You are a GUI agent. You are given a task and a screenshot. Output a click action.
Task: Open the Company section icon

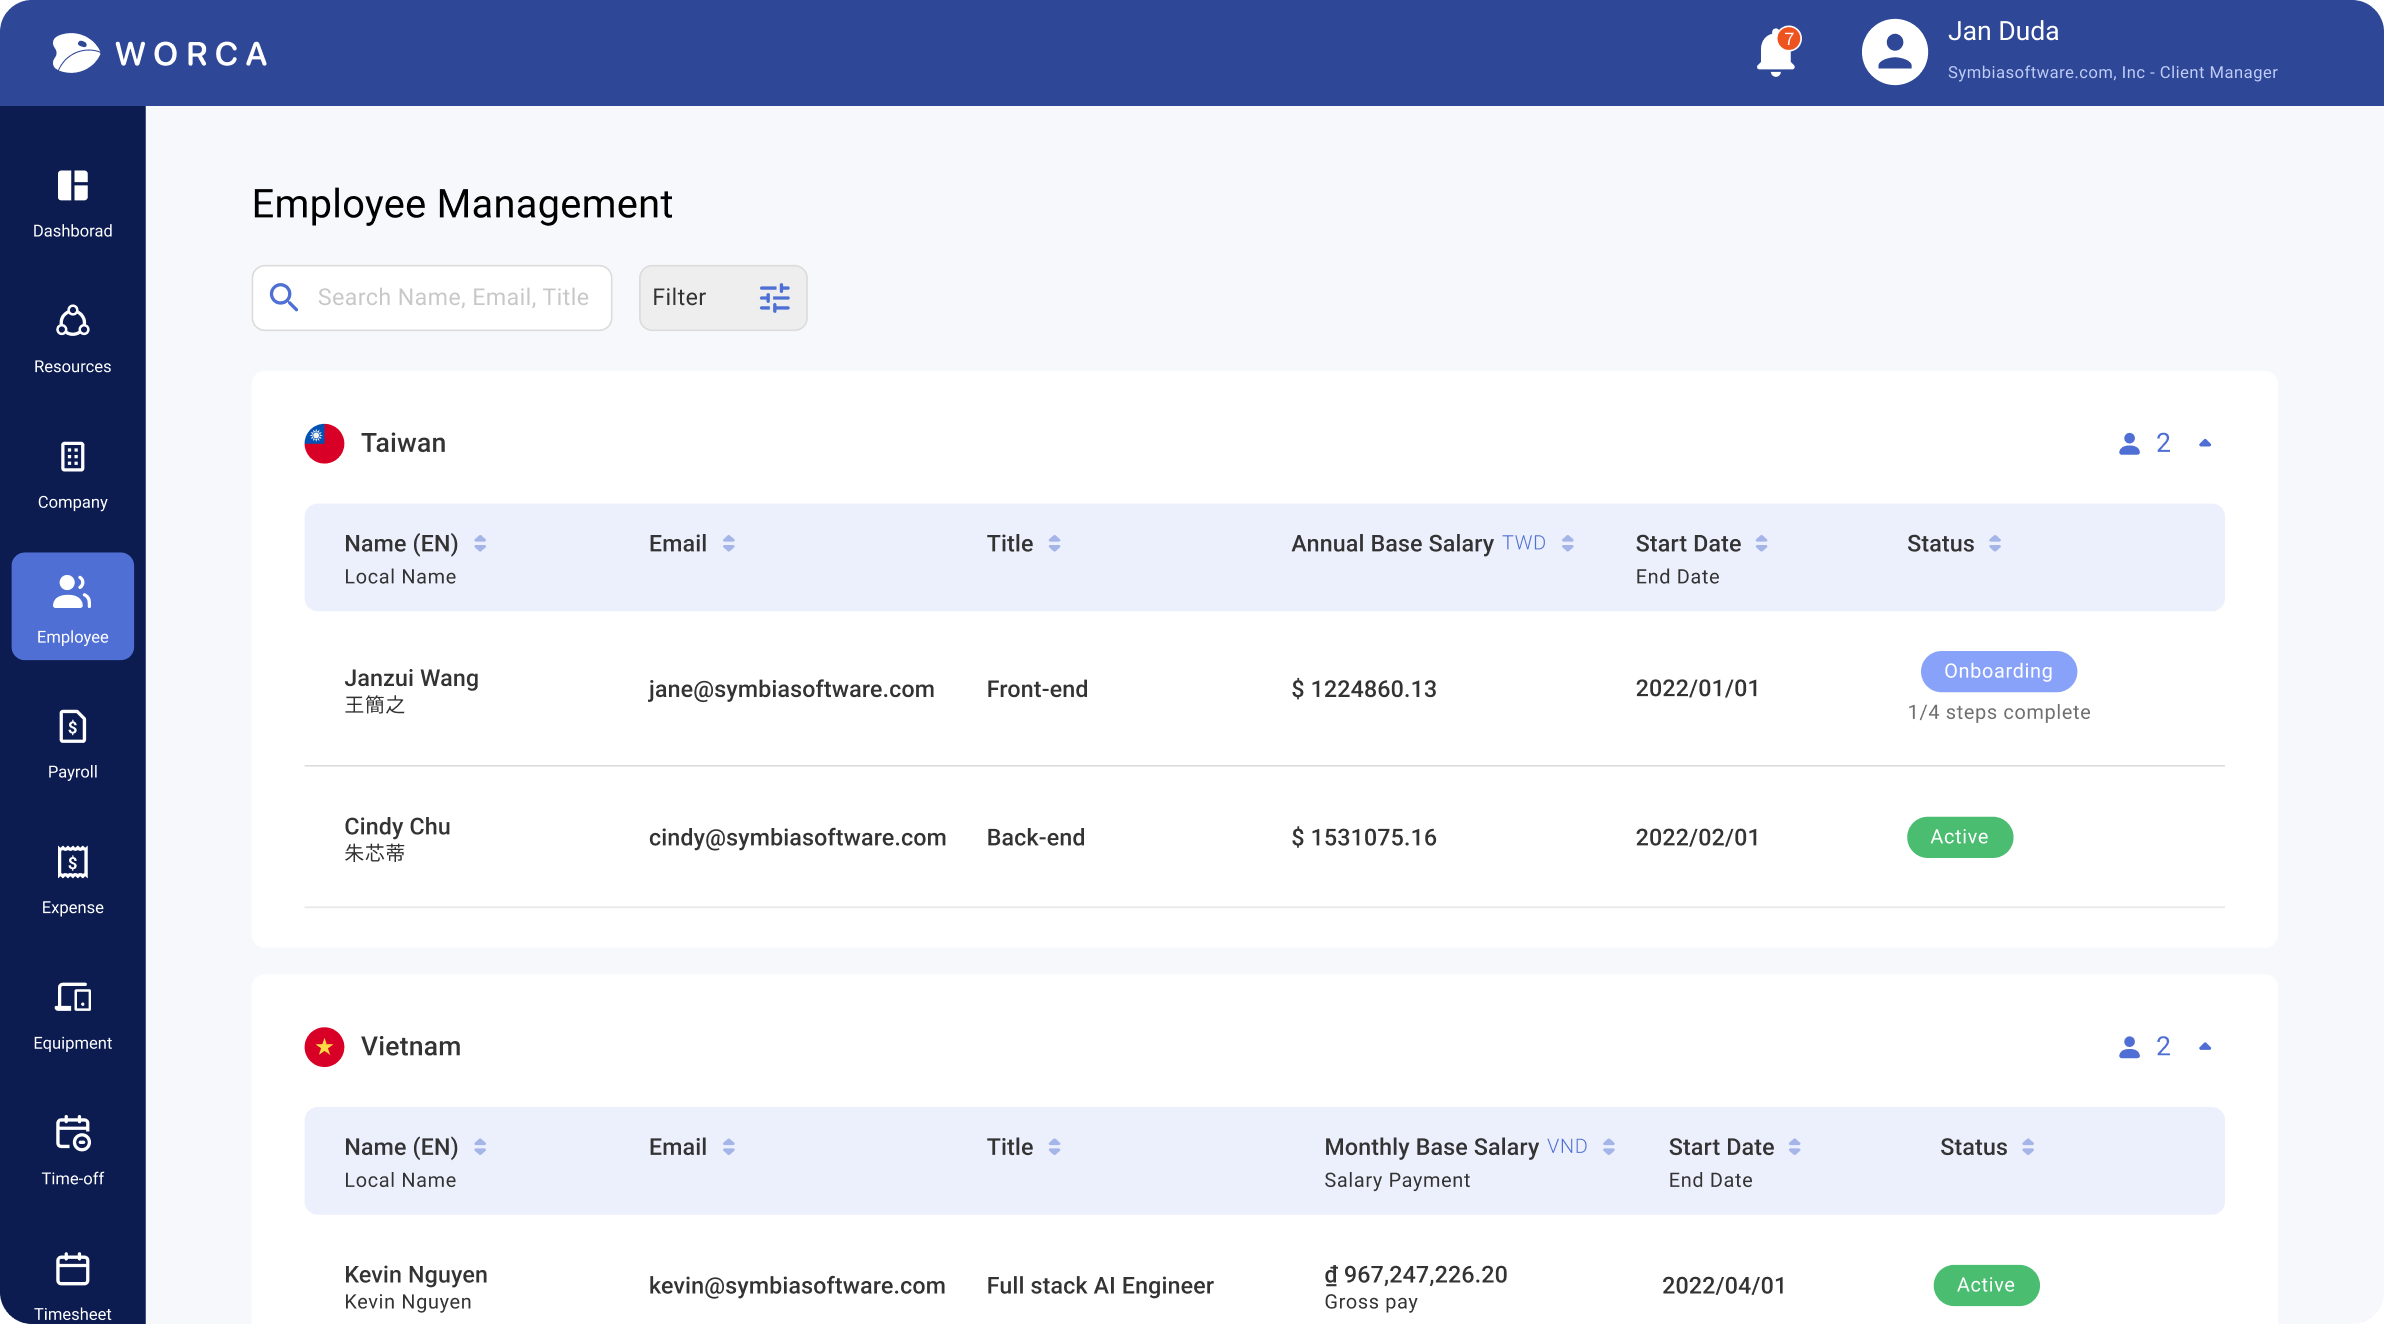pyautogui.click(x=72, y=457)
